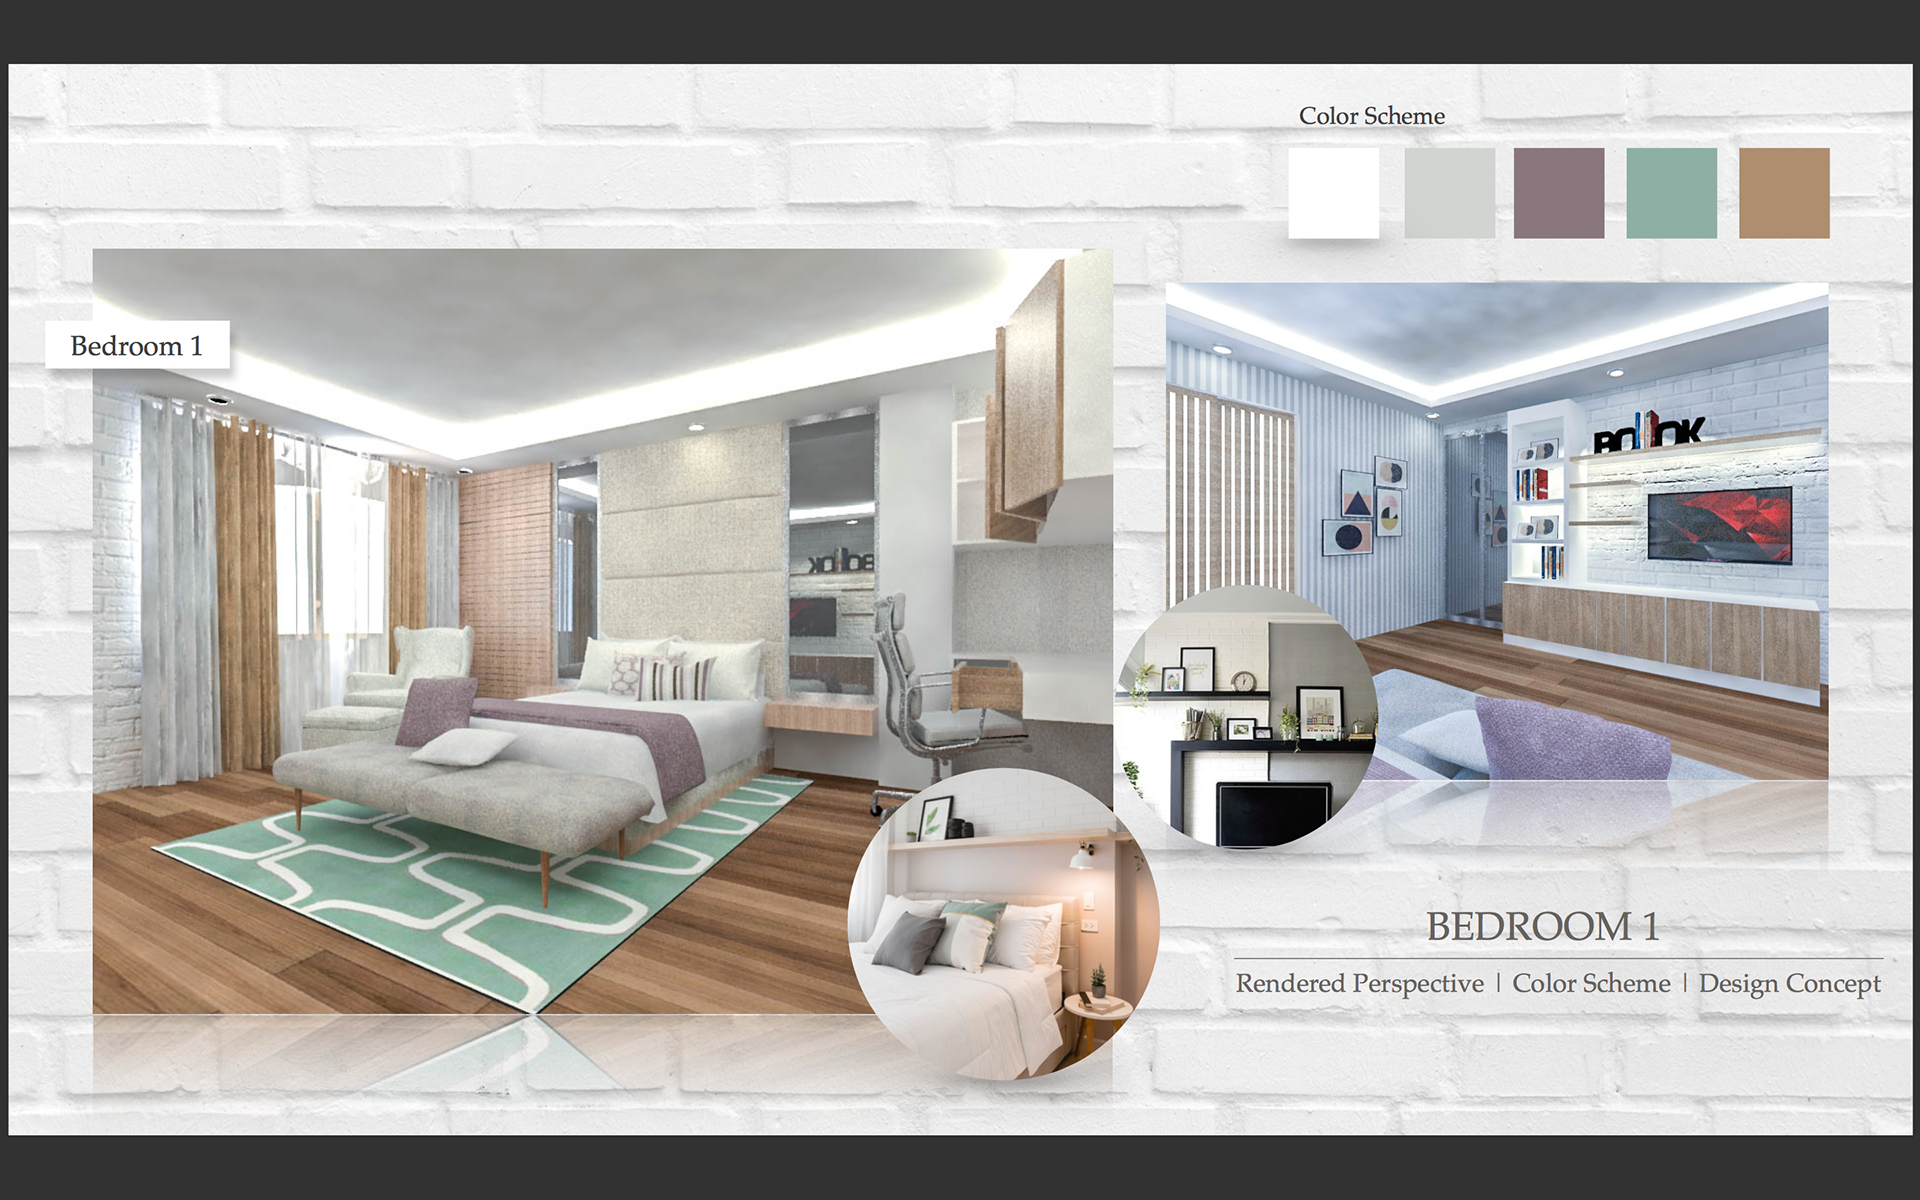Click Color Scheme in the subtitle line
The width and height of the screenshot is (1920, 1200).
(x=1591, y=984)
